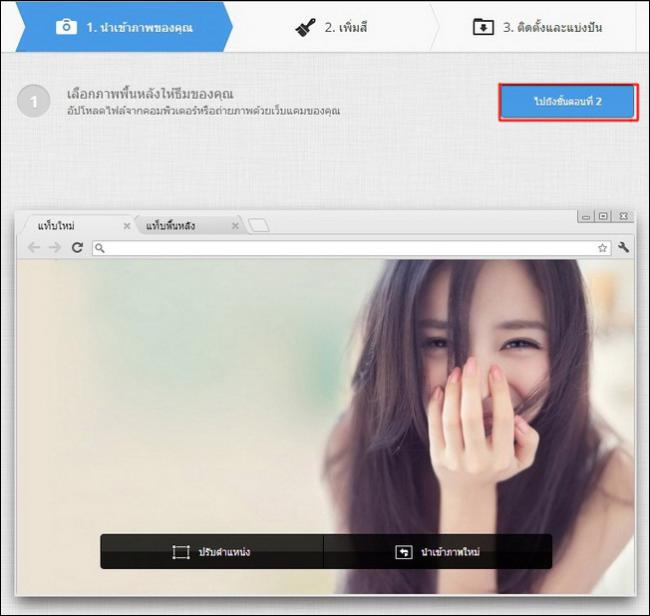Select the แท็บใหม่ preview tab
Image resolution: width=650 pixels, height=616 pixels.
(78, 226)
